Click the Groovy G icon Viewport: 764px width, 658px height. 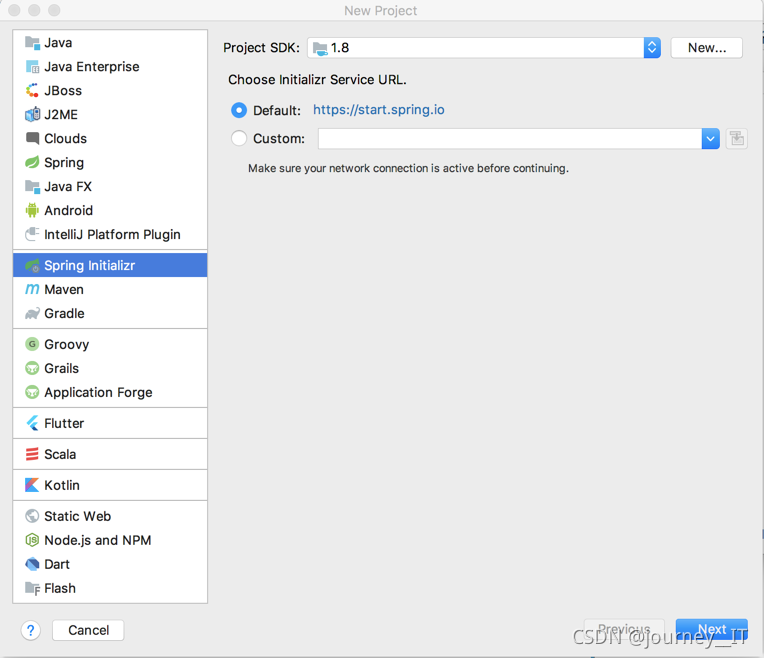coord(32,344)
